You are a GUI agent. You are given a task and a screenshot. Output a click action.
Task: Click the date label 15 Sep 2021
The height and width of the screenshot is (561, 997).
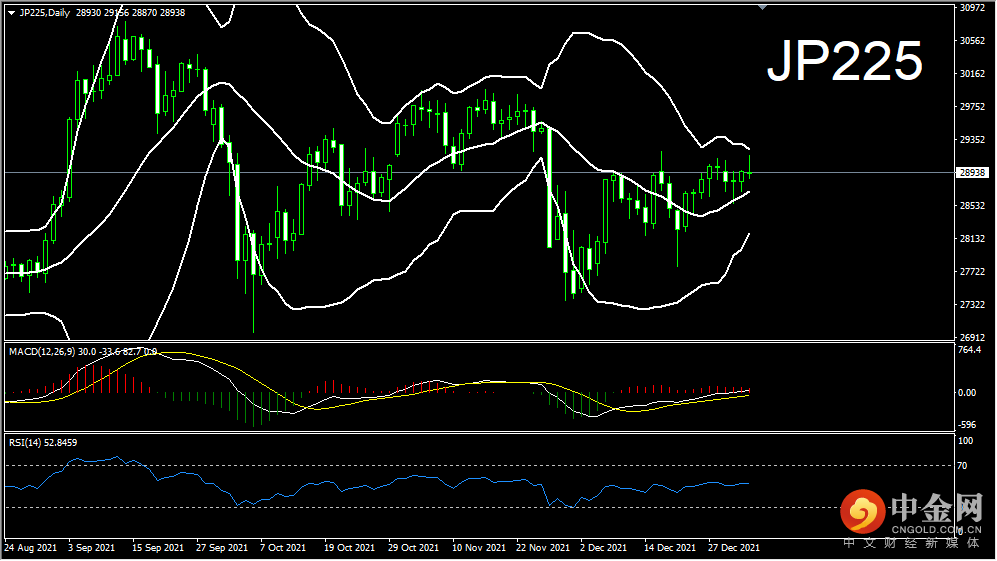(x=158, y=548)
